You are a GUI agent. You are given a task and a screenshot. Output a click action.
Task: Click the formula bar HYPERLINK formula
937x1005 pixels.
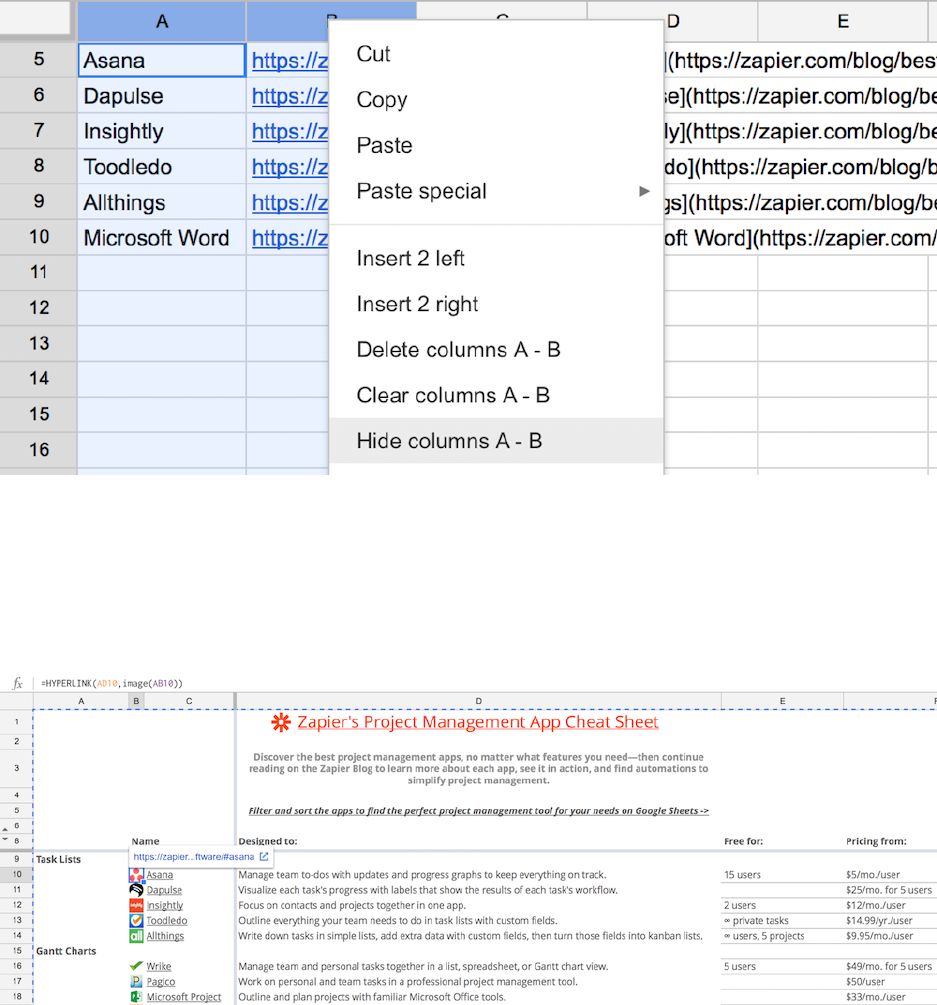point(112,683)
